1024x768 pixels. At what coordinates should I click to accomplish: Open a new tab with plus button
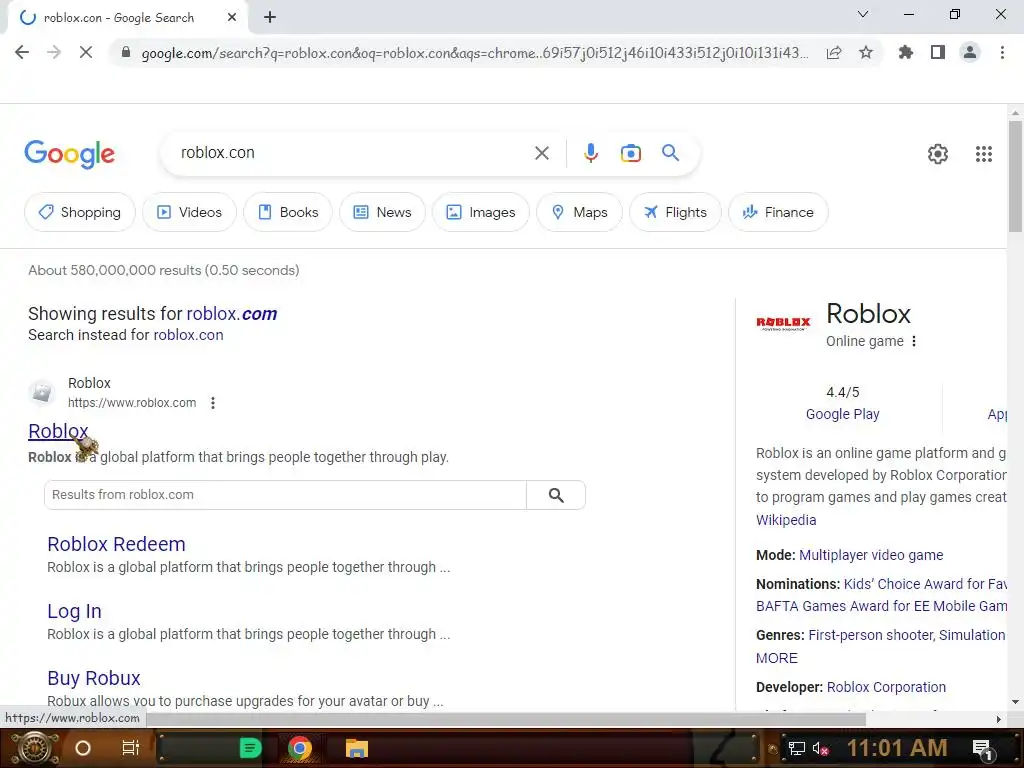[270, 18]
